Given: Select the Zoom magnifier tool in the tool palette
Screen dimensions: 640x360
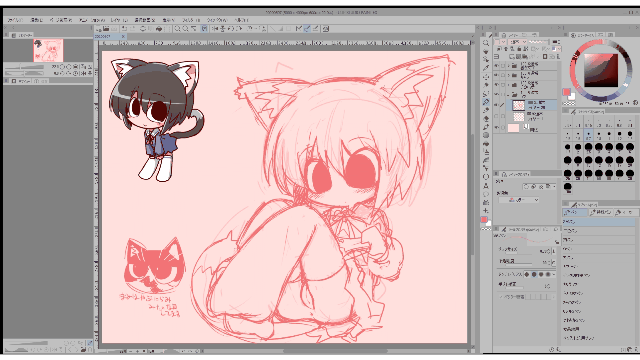Looking at the screenshot, I should 486,43.
